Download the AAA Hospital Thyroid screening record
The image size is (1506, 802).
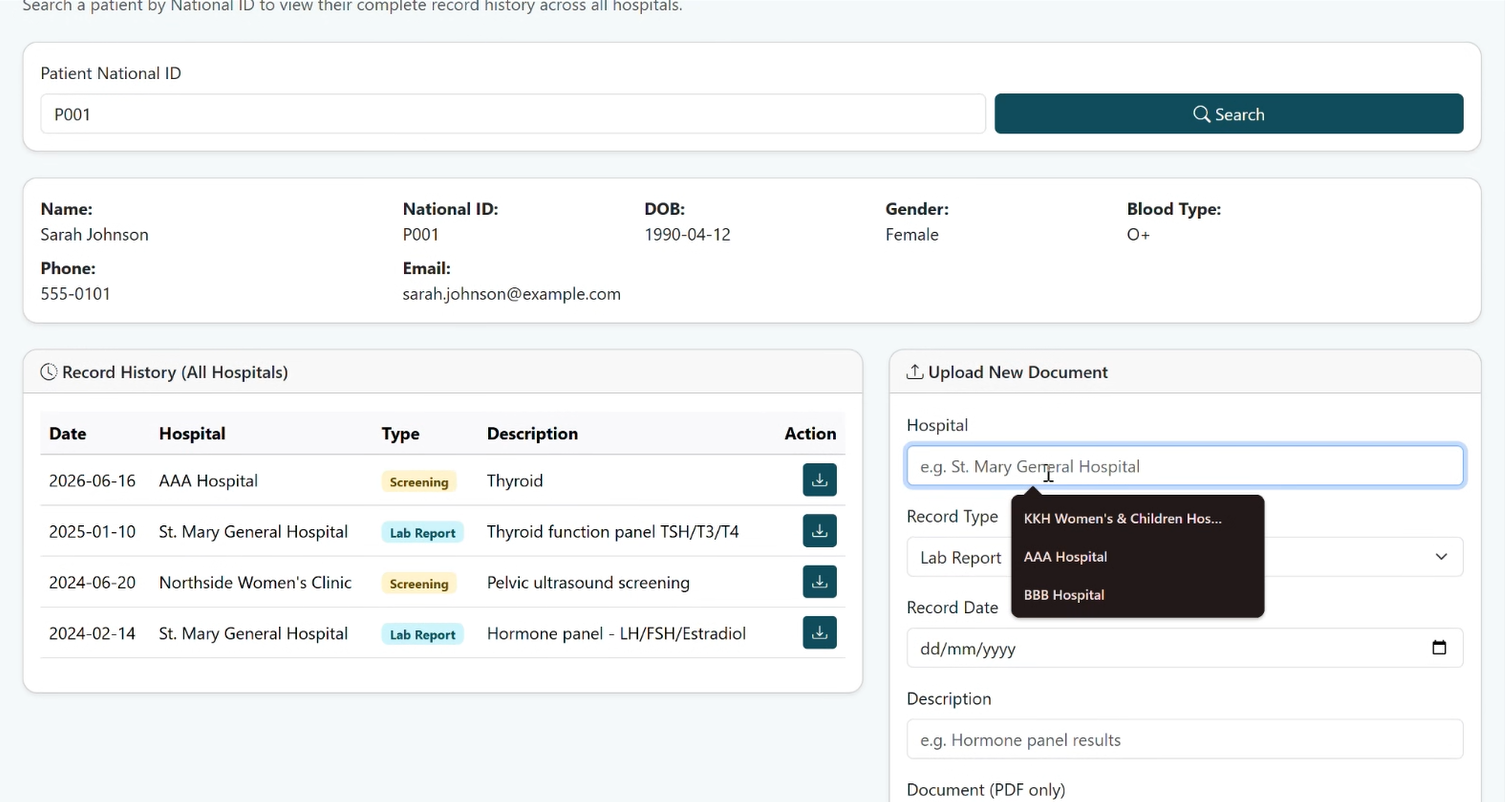point(820,480)
